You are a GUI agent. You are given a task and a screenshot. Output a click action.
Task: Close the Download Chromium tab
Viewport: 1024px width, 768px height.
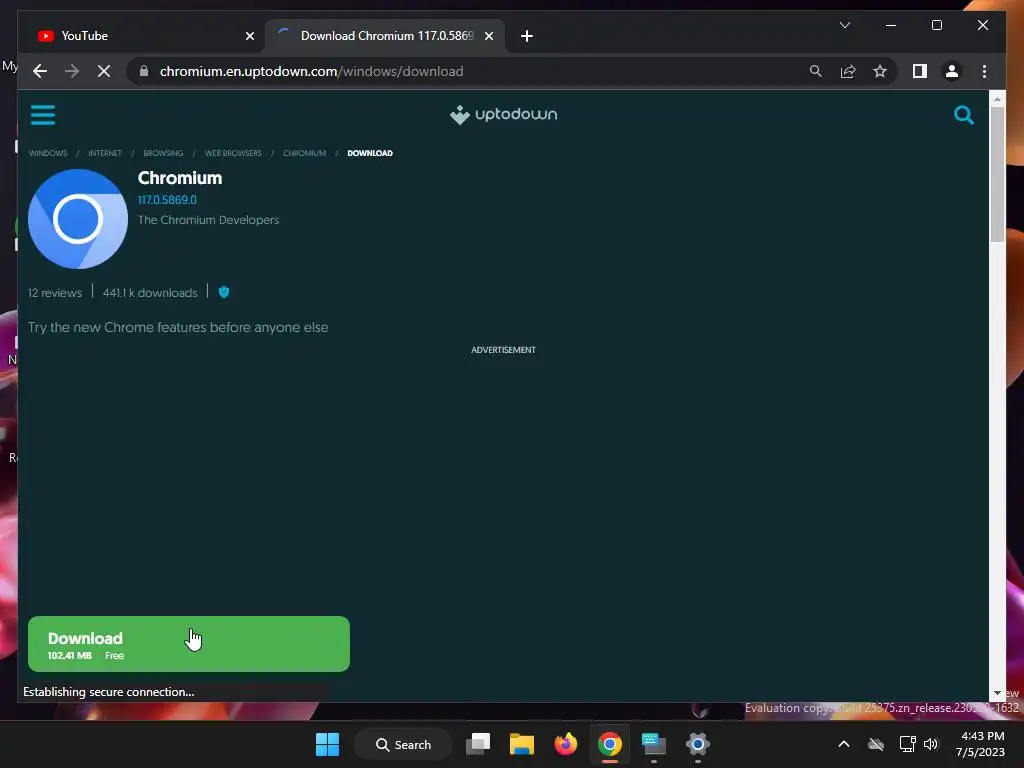coord(488,36)
